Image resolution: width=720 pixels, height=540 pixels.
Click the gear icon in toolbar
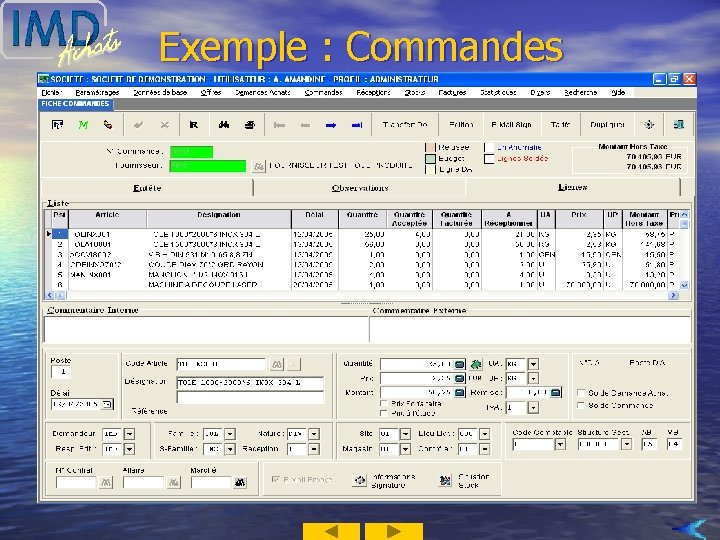pos(649,124)
